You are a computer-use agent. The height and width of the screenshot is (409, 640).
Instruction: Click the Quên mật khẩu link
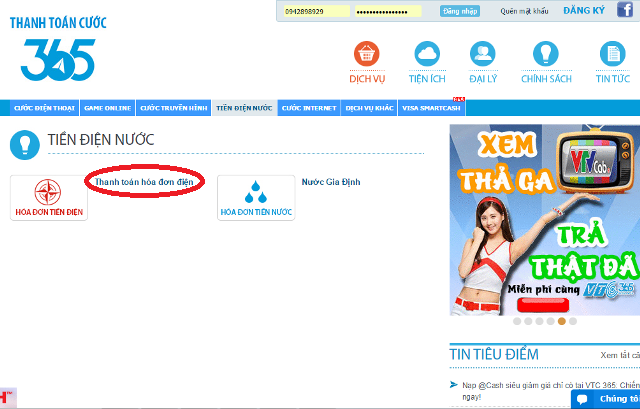(x=524, y=11)
